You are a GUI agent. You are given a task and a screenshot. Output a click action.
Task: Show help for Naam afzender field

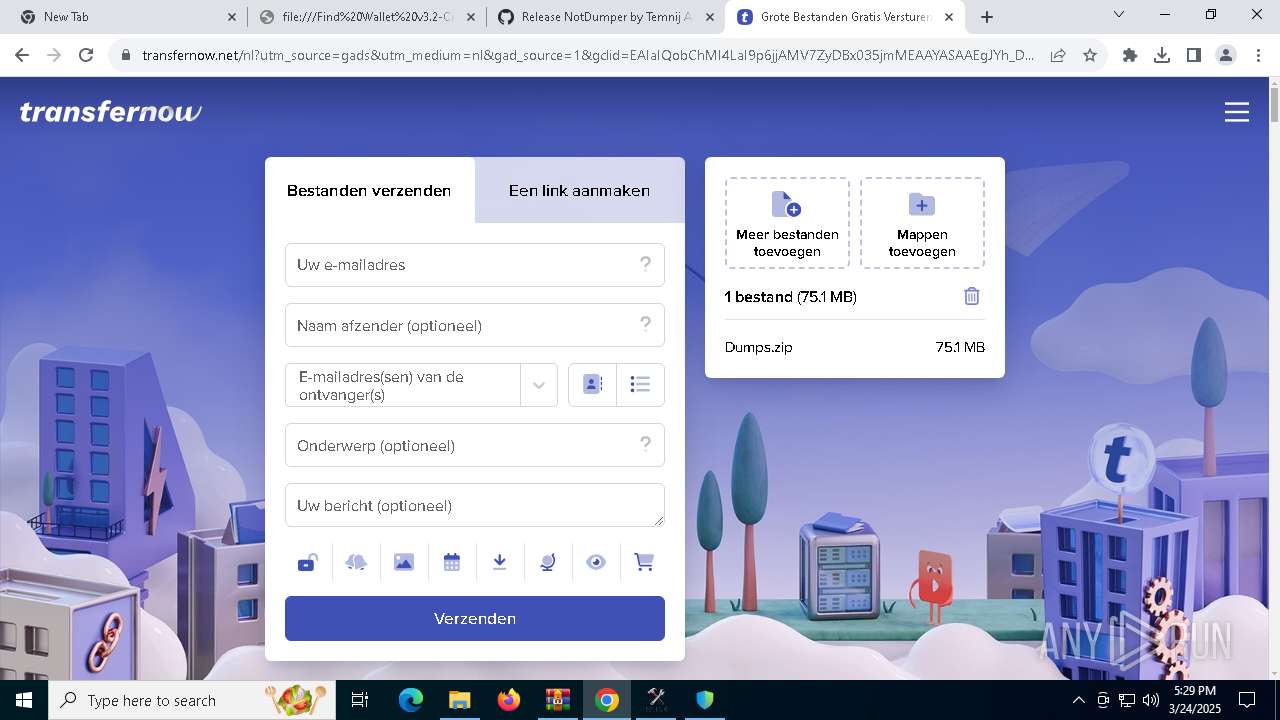[x=646, y=324]
